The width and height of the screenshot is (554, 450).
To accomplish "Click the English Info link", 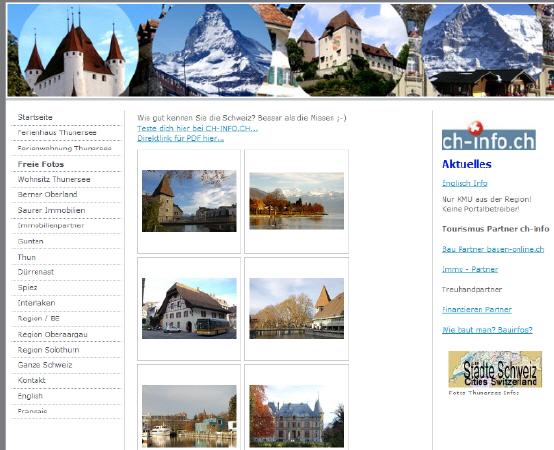I will (465, 183).
